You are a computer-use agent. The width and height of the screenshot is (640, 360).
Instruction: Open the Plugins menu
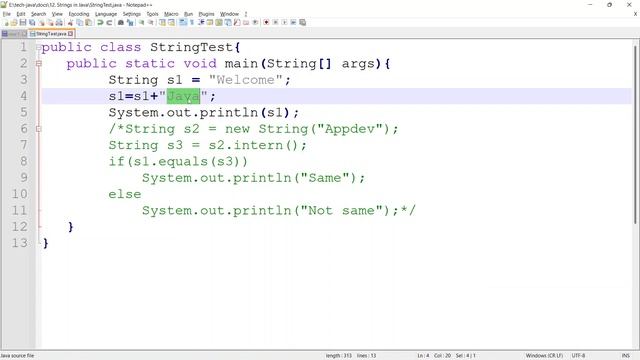(206, 14)
